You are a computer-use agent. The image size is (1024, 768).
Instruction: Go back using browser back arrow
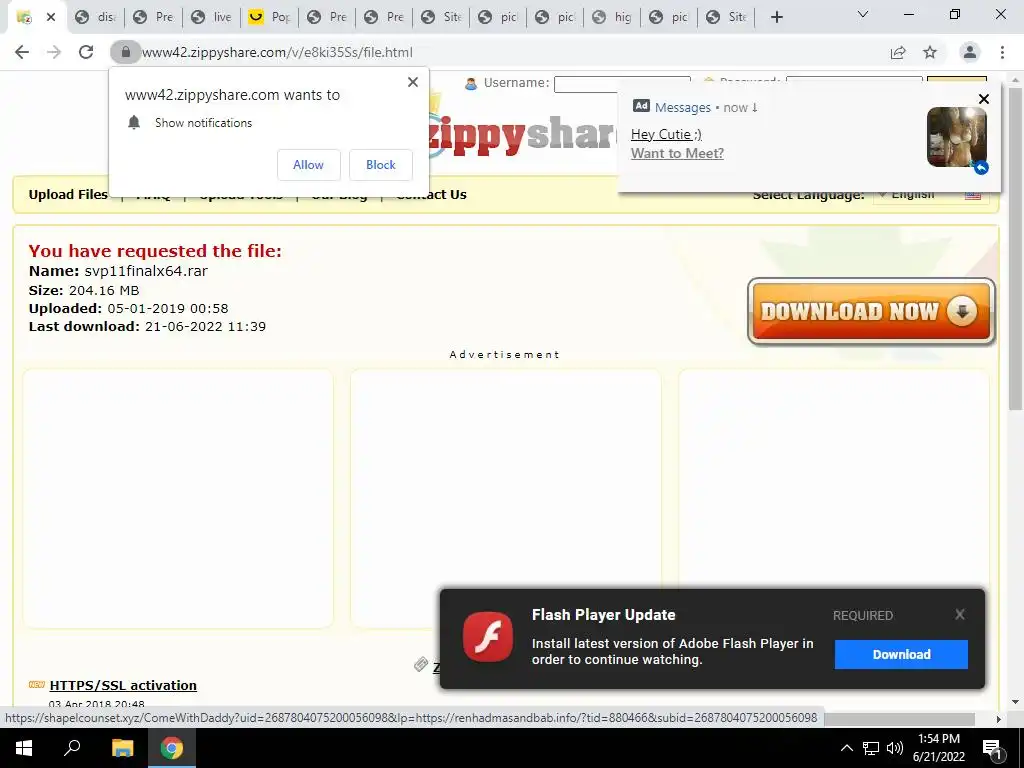(22, 52)
